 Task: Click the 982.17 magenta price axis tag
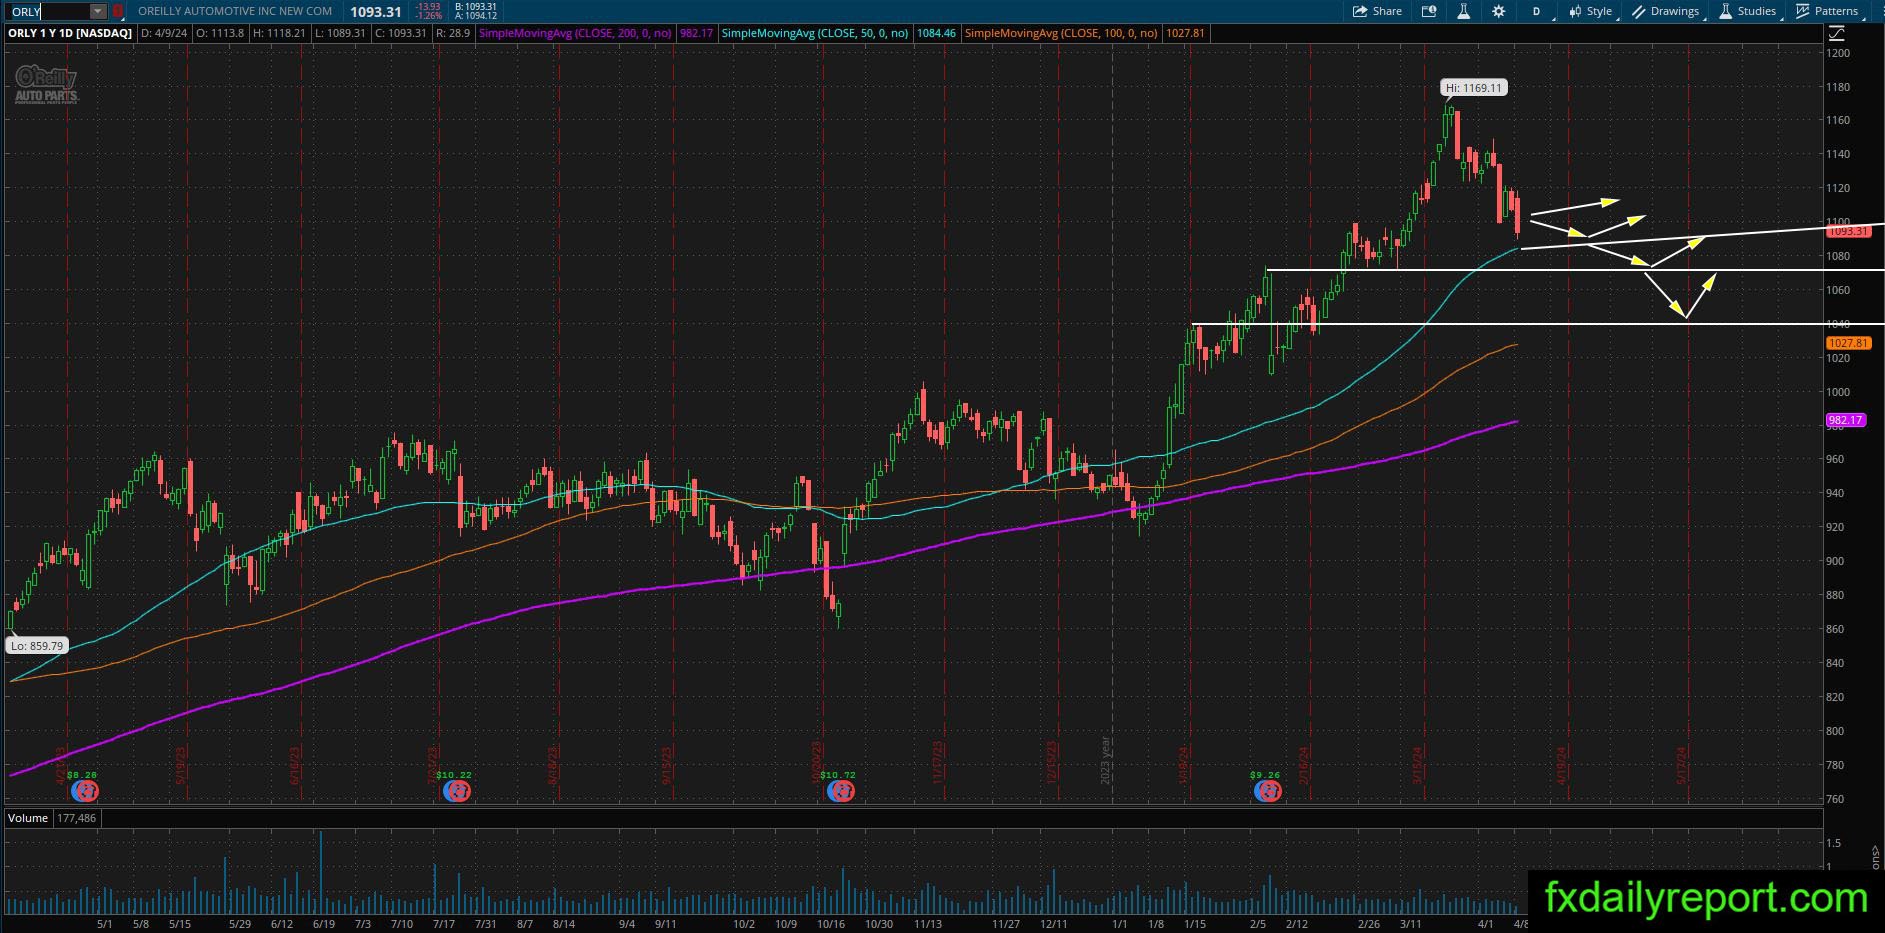(x=1845, y=420)
